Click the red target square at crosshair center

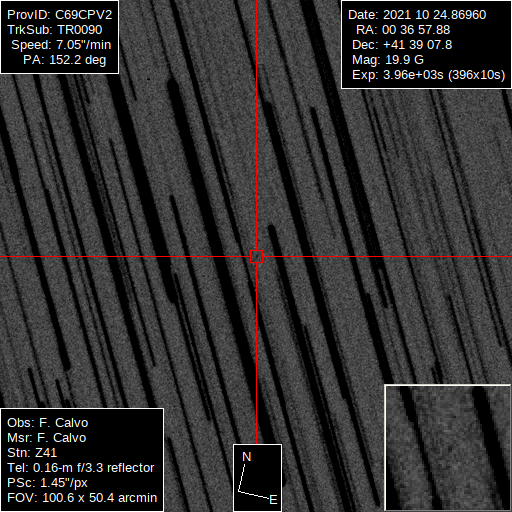(256, 257)
